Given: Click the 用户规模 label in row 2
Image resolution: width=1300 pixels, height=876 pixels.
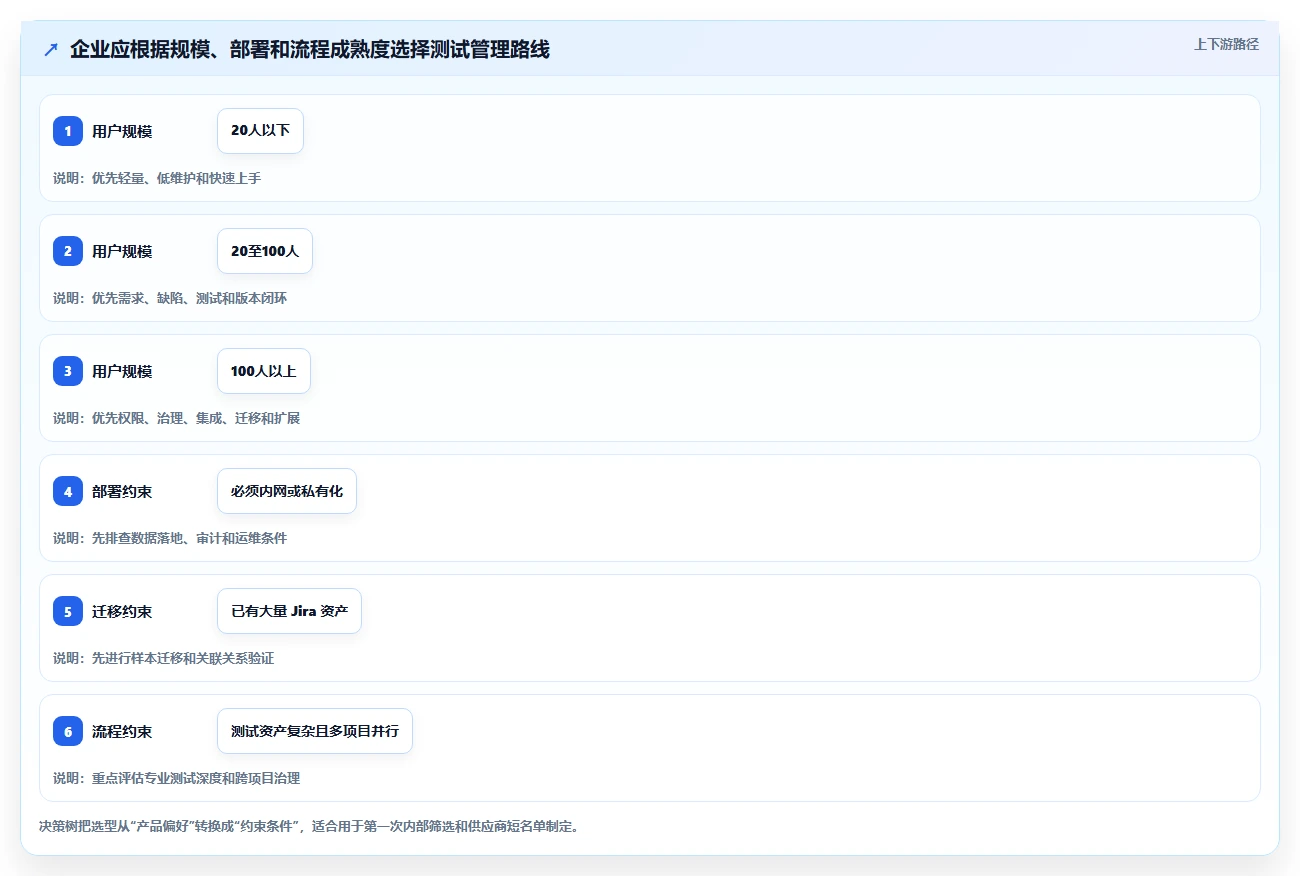Looking at the screenshot, I should (x=122, y=251).
